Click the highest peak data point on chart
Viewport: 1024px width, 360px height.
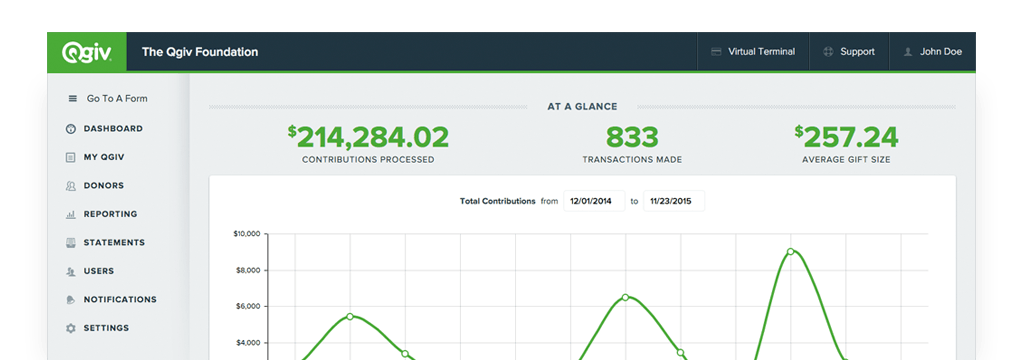(790, 252)
